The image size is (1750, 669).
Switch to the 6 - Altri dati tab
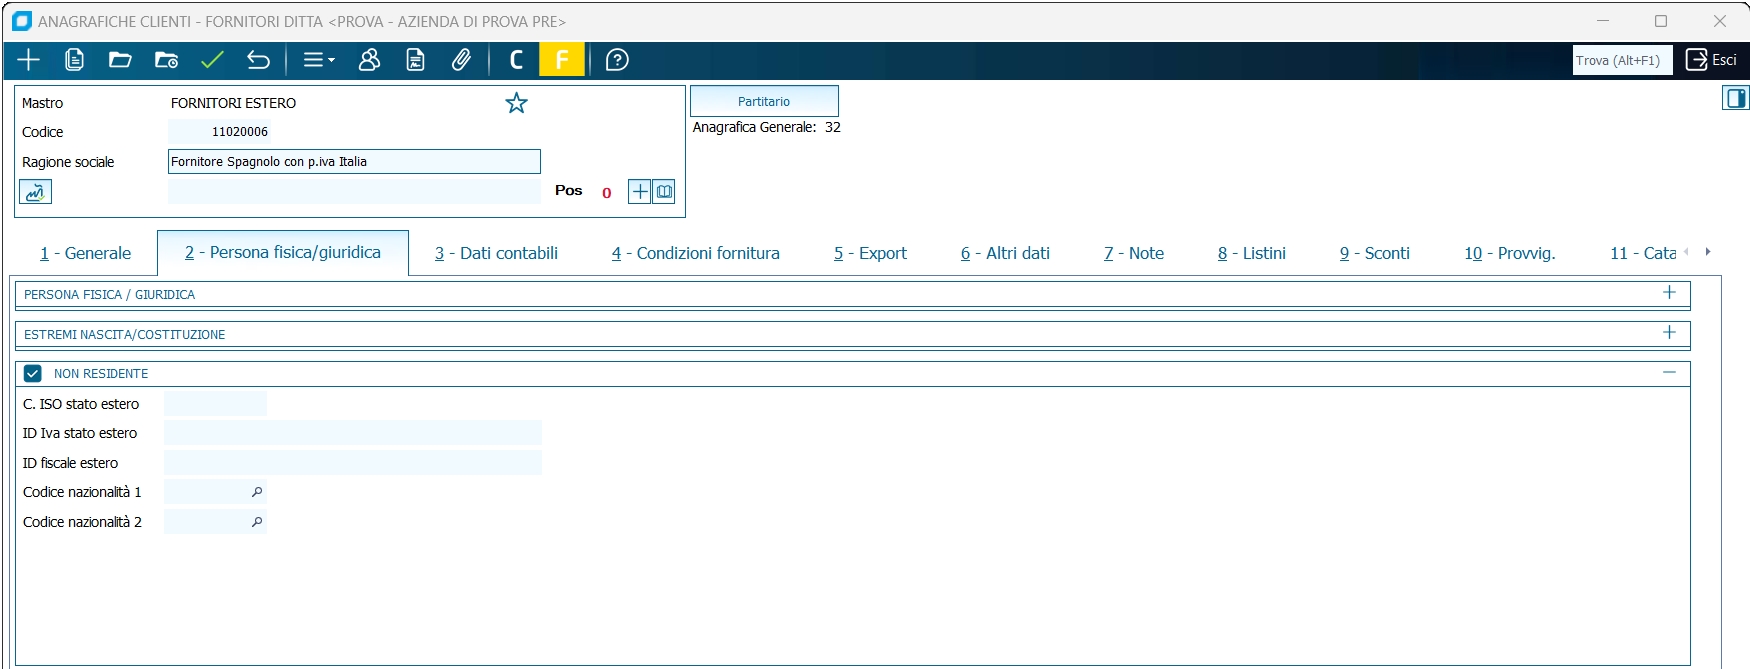tap(1005, 254)
